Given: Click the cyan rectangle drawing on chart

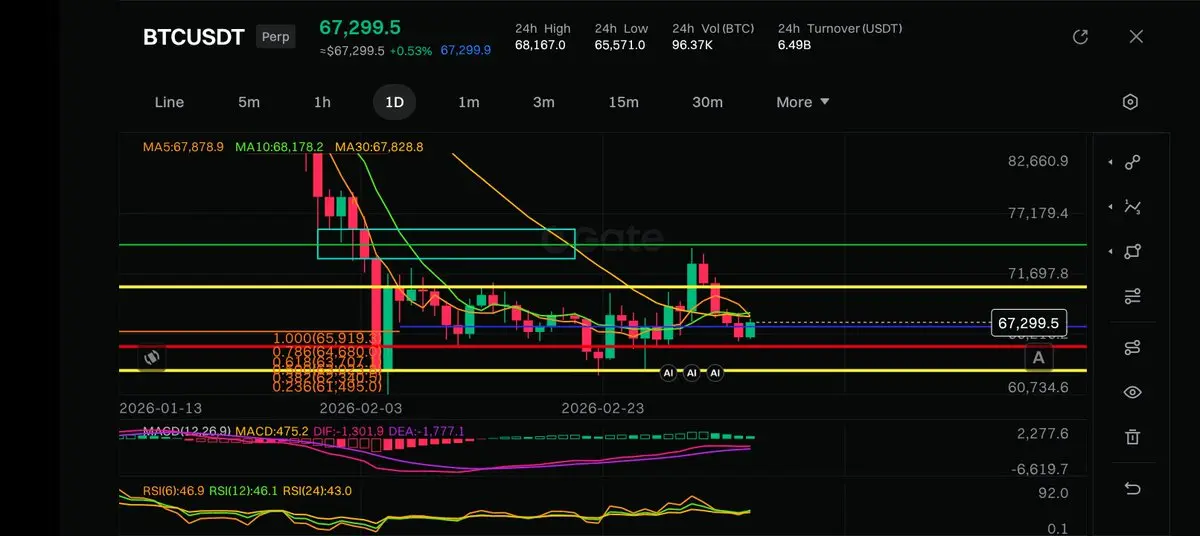Looking at the screenshot, I should click(x=446, y=243).
